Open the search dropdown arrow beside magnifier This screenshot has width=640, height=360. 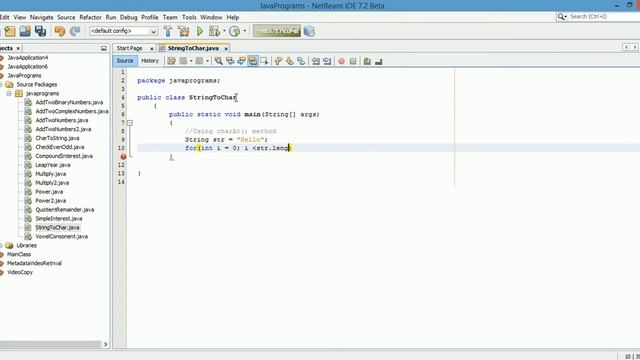click(566, 17)
